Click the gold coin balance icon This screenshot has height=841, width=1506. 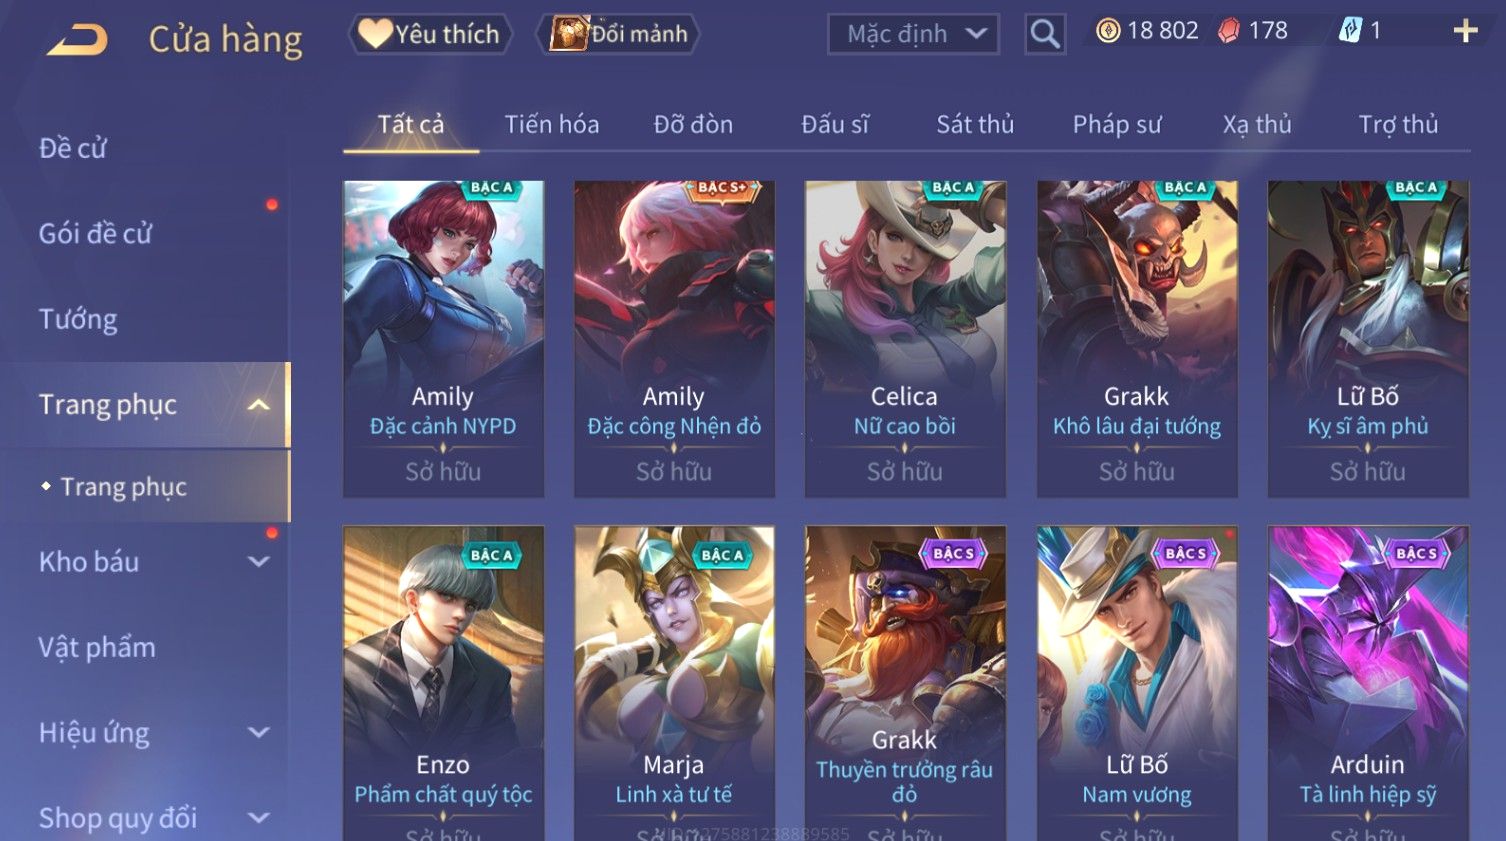click(1108, 31)
